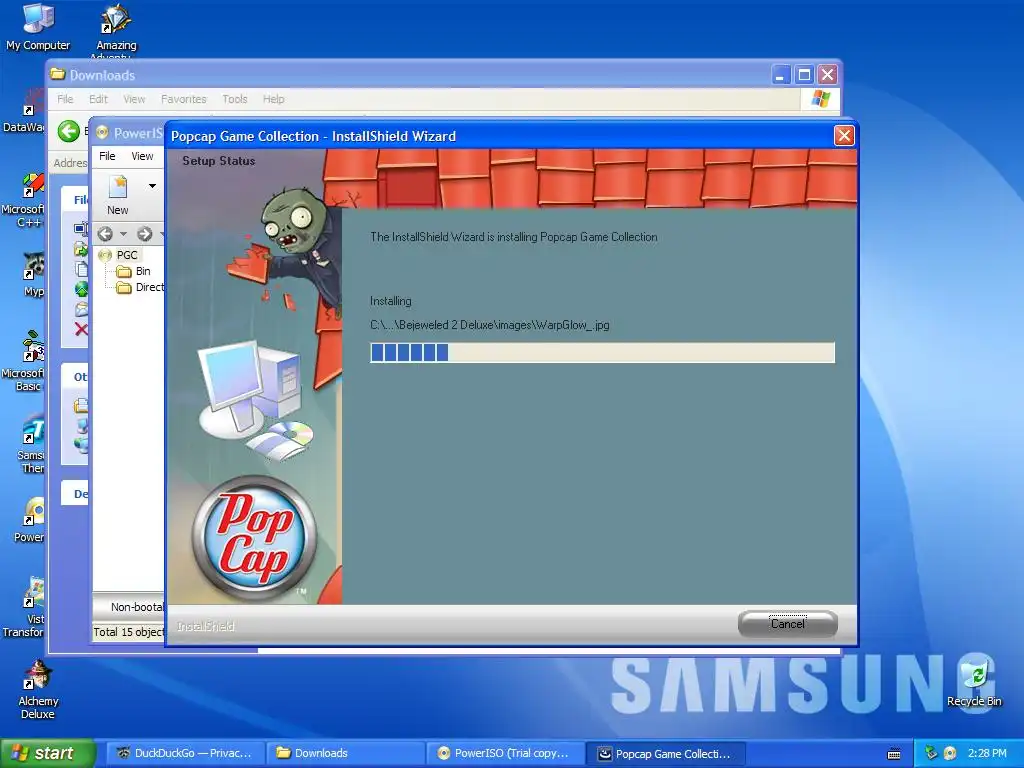The height and width of the screenshot is (768, 1024).
Task: Click the Windows Start button
Action: click(48, 753)
